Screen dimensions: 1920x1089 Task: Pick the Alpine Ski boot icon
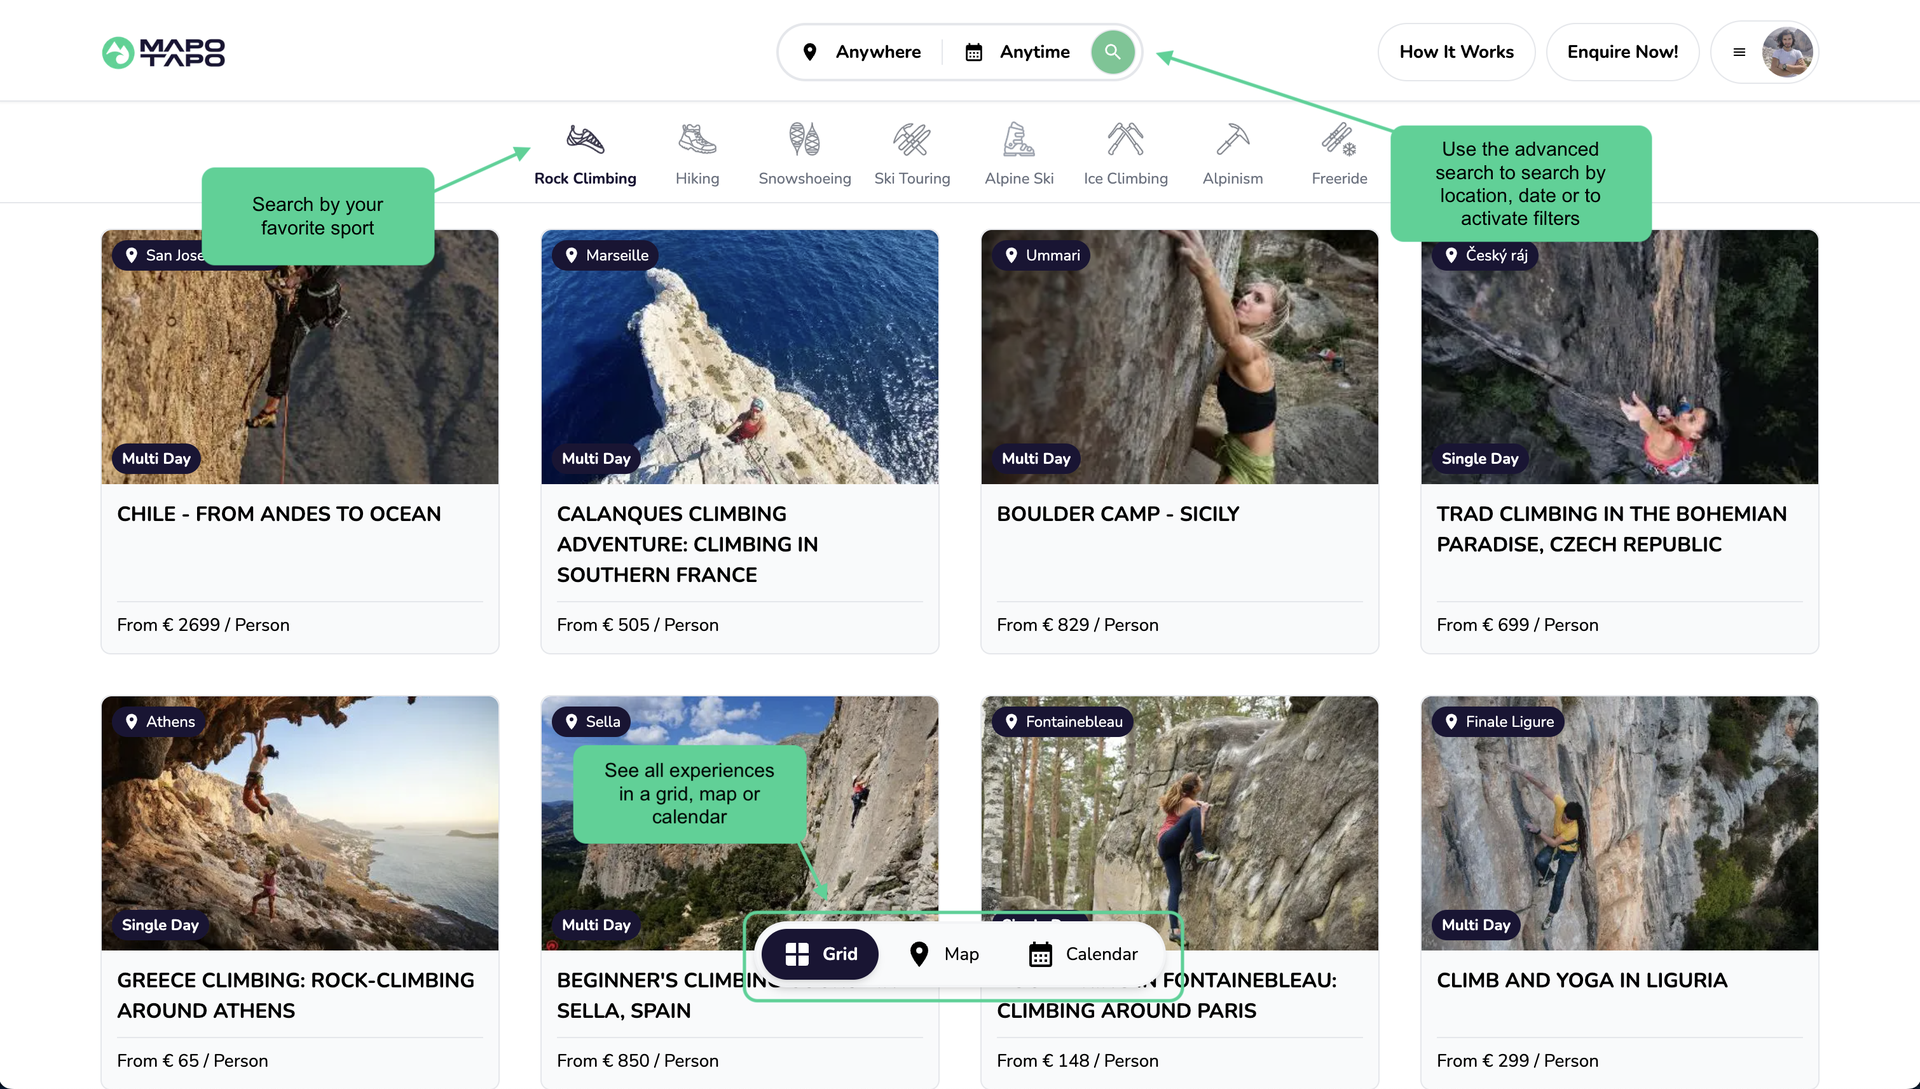[x=1019, y=140]
